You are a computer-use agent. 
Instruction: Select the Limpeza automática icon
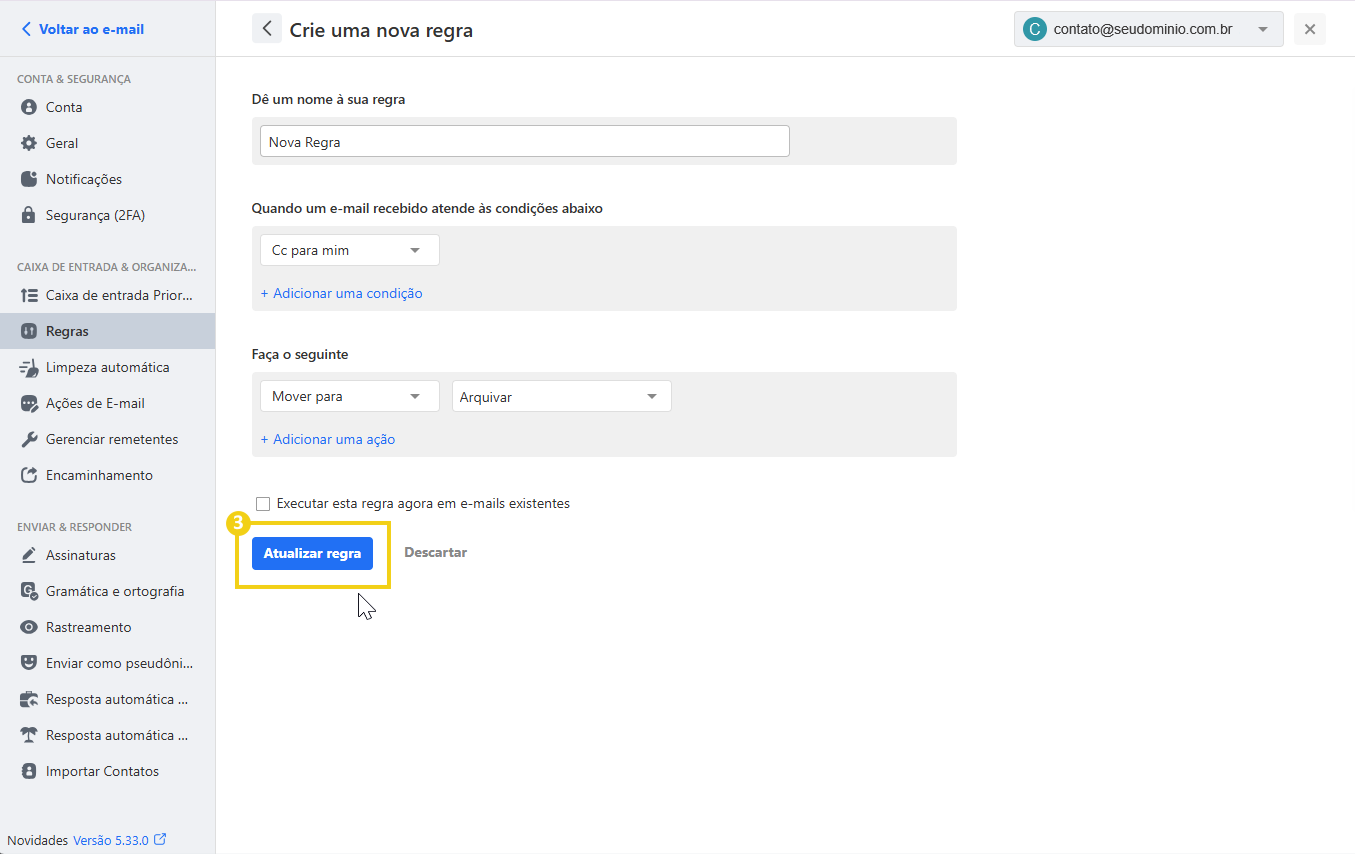(x=30, y=367)
